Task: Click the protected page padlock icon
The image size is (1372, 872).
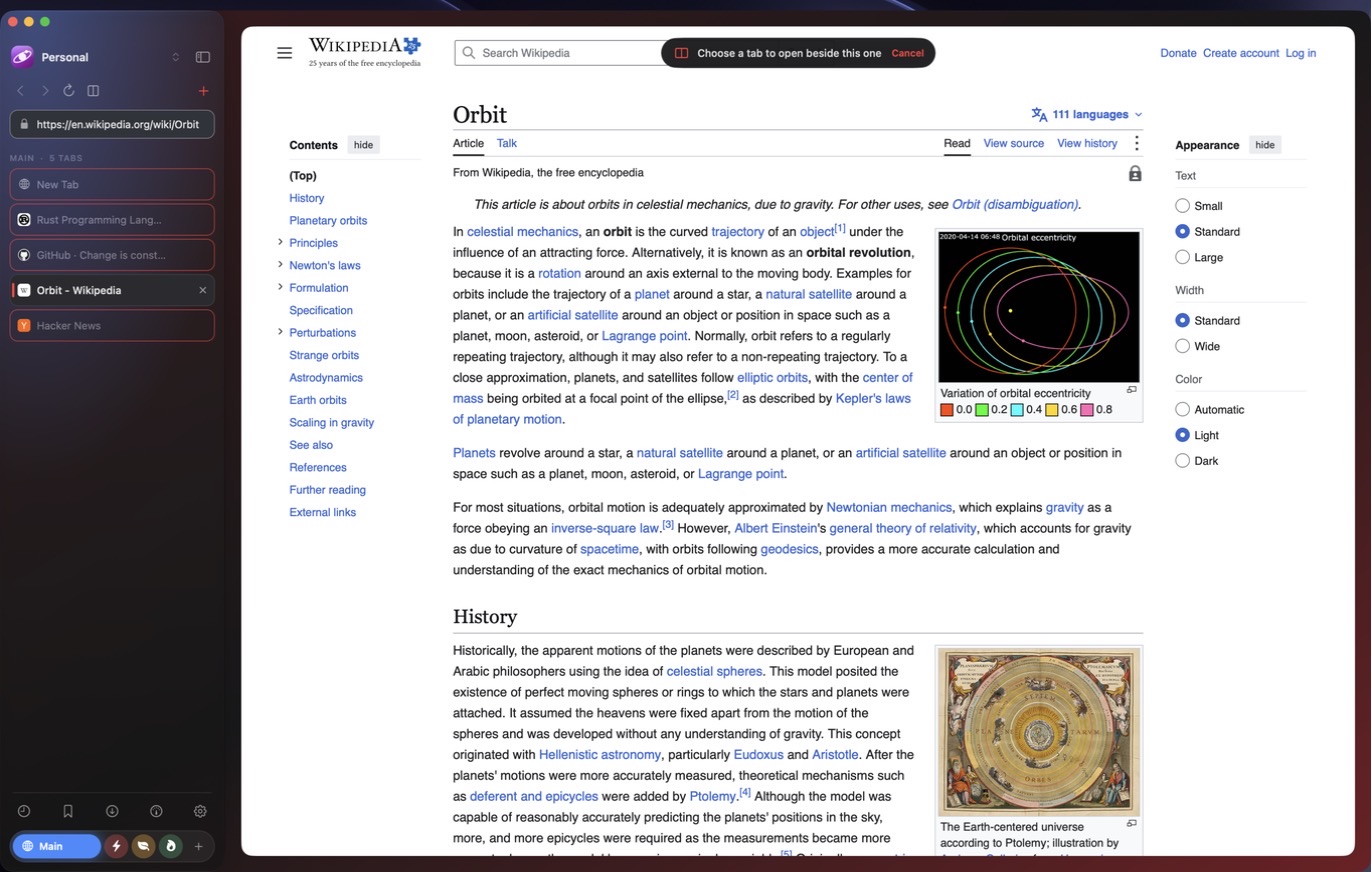Action: point(1135,173)
